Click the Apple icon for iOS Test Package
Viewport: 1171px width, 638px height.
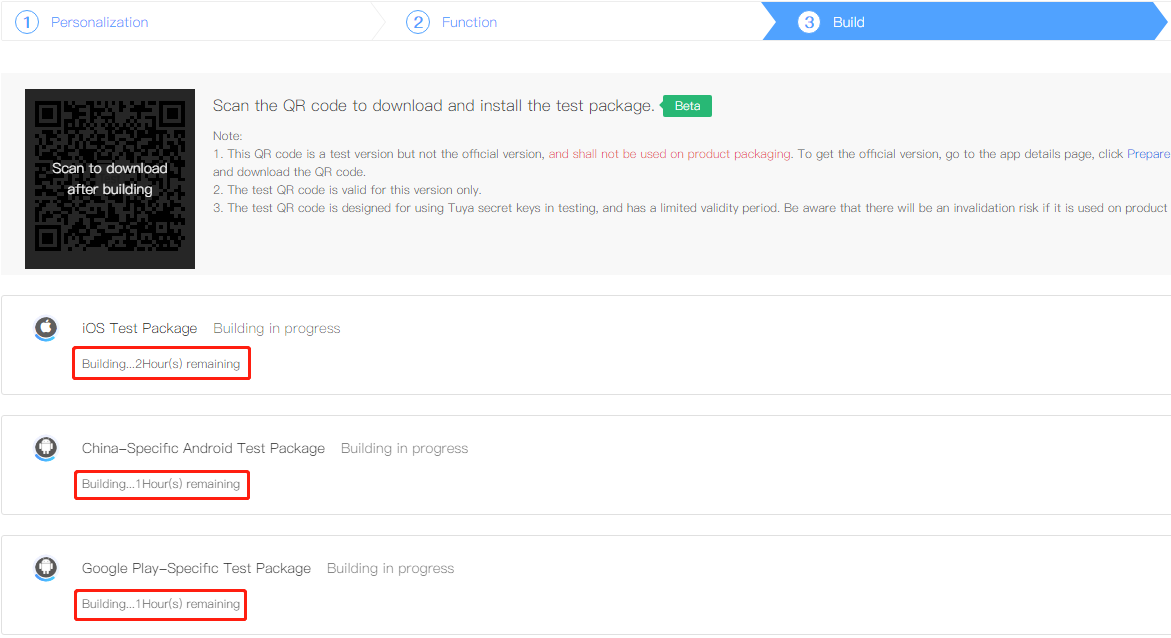[46, 328]
